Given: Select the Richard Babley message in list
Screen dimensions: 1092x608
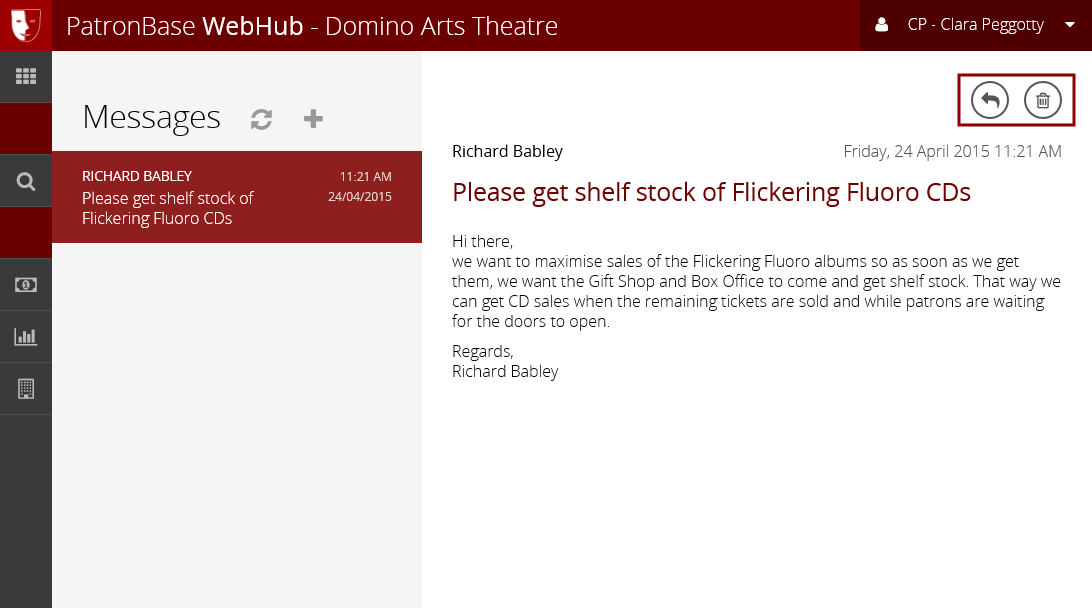Looking at the screenshot, I should (237, 197).
